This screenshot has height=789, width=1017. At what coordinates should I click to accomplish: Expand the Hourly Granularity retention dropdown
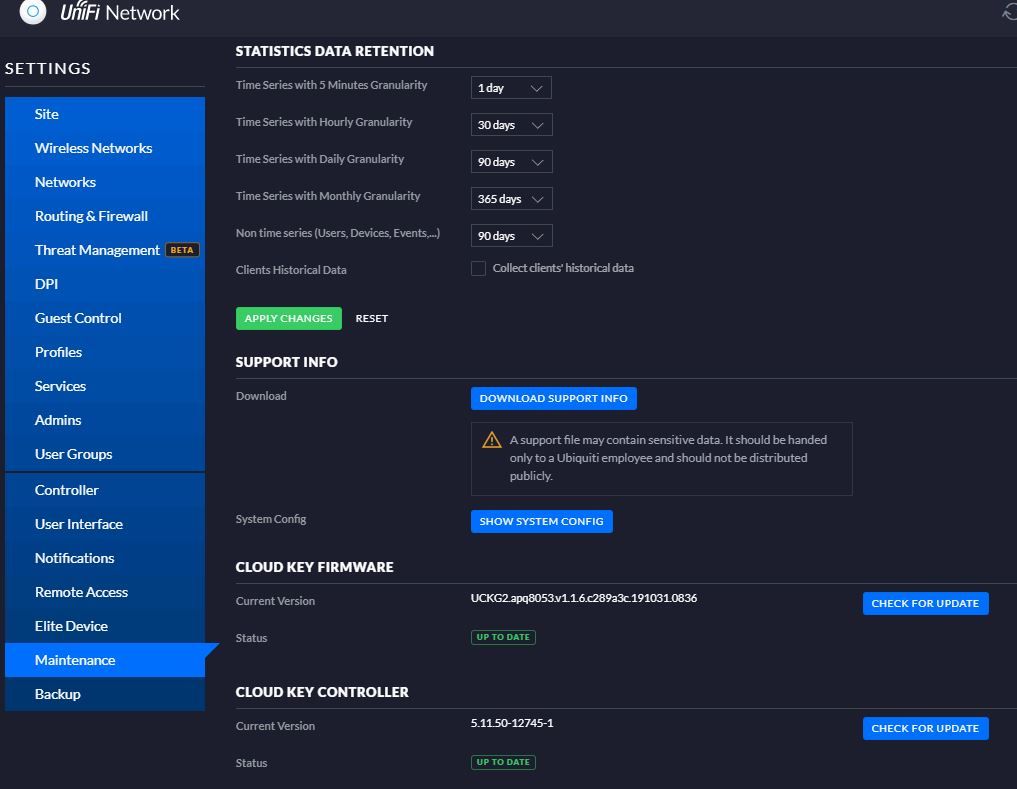511,125
